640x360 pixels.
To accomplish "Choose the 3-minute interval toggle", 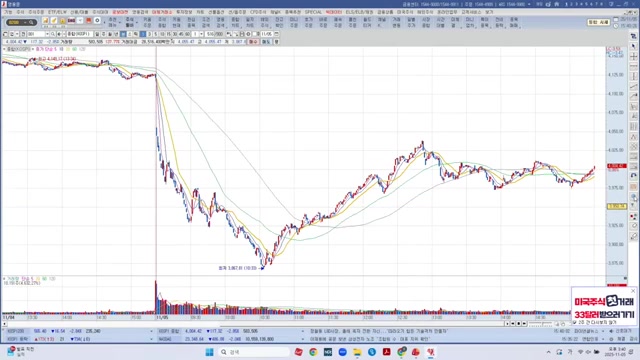I will coord(150,34).
